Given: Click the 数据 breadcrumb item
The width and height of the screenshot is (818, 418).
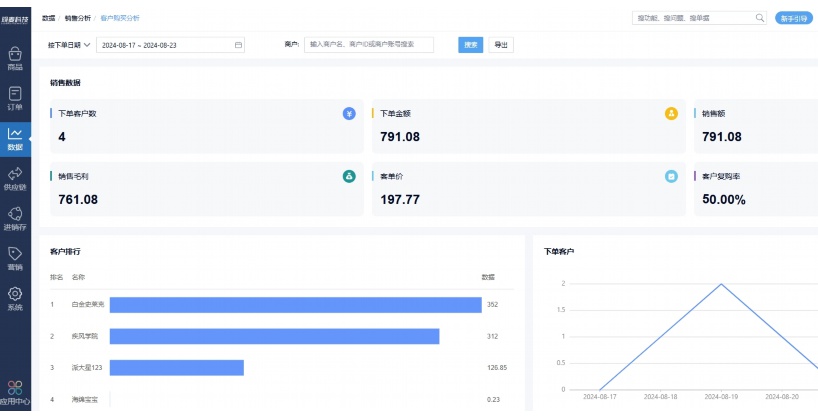Looking at the screenshot, I should [x=49, y=18].
